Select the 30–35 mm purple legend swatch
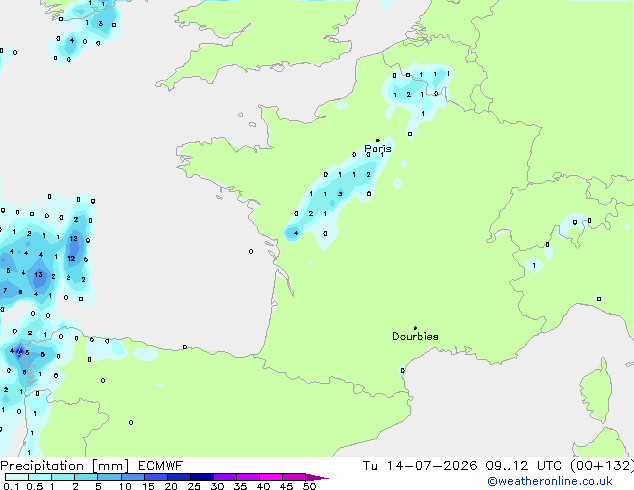Screen dimensions: 634x490 [x=225, y=477]
